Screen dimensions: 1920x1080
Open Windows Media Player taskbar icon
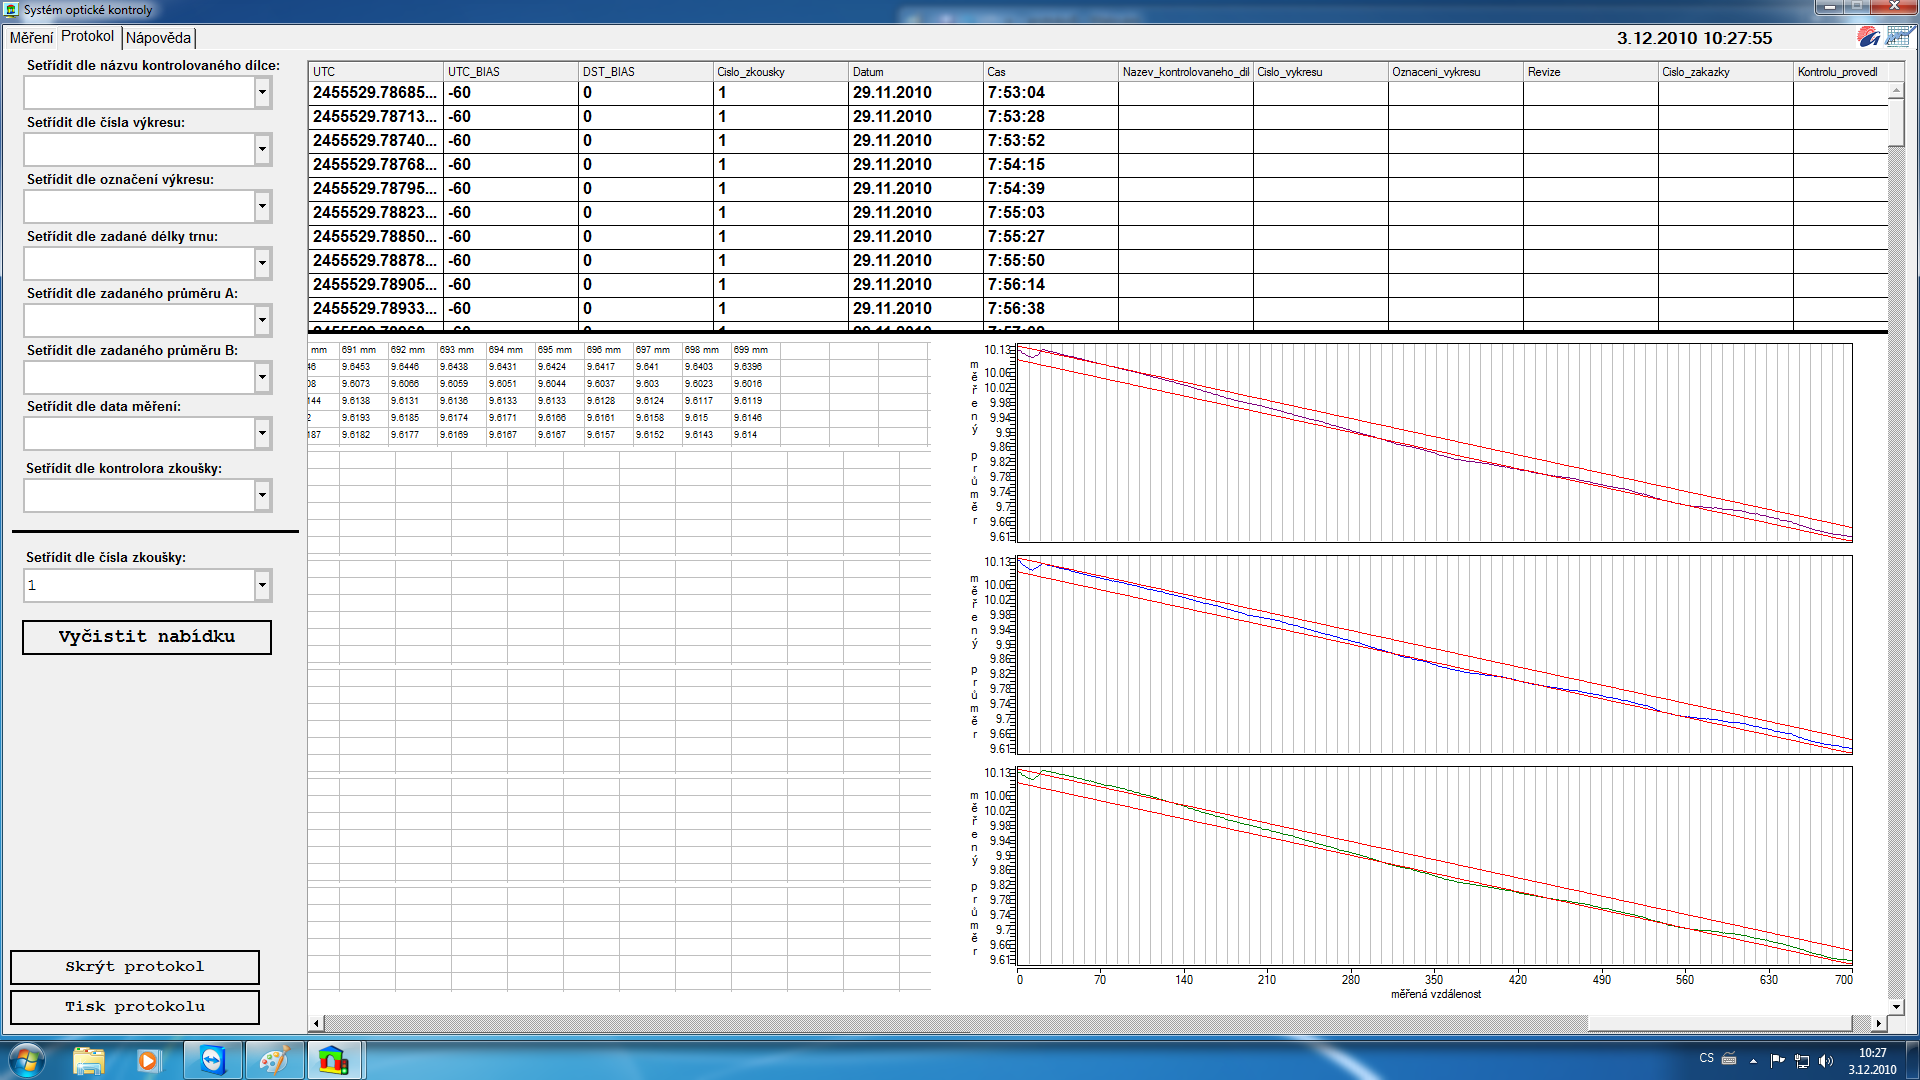[x=149, y=1060]
